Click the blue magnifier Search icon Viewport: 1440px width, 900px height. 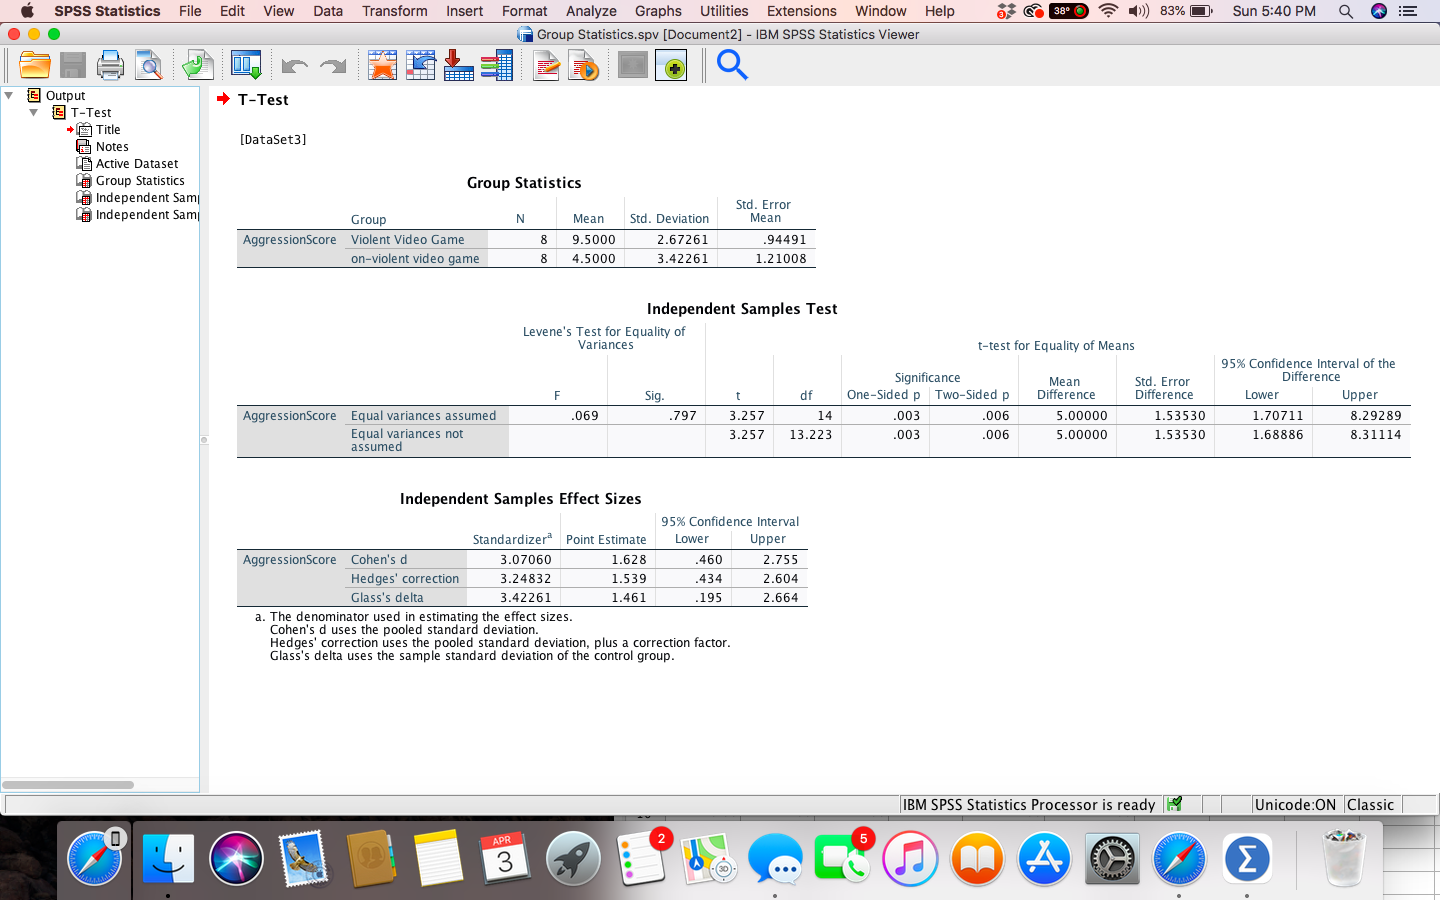point(733,65)
